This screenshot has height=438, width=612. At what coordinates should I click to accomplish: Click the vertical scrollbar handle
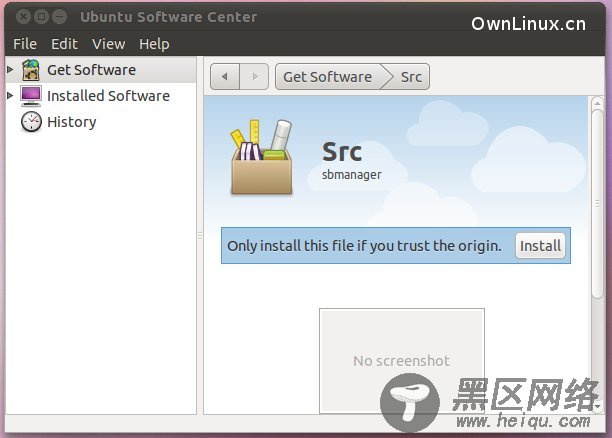click(x=597, y=204)
